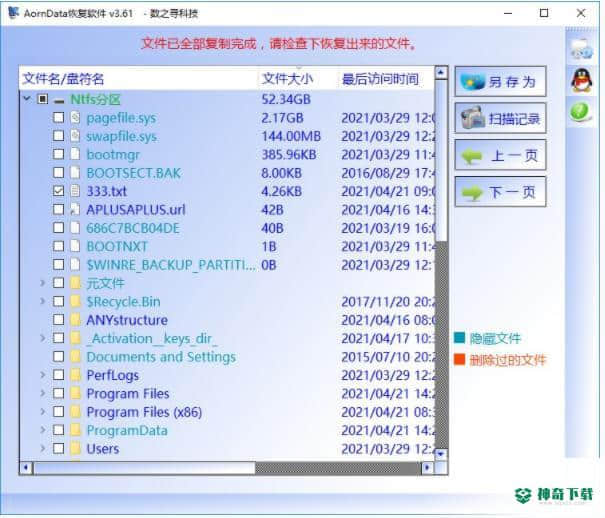Toggle the Ntfs分区 partition checkbox
The width and height of the screenshot is (605, 518).
coord(42,99)
